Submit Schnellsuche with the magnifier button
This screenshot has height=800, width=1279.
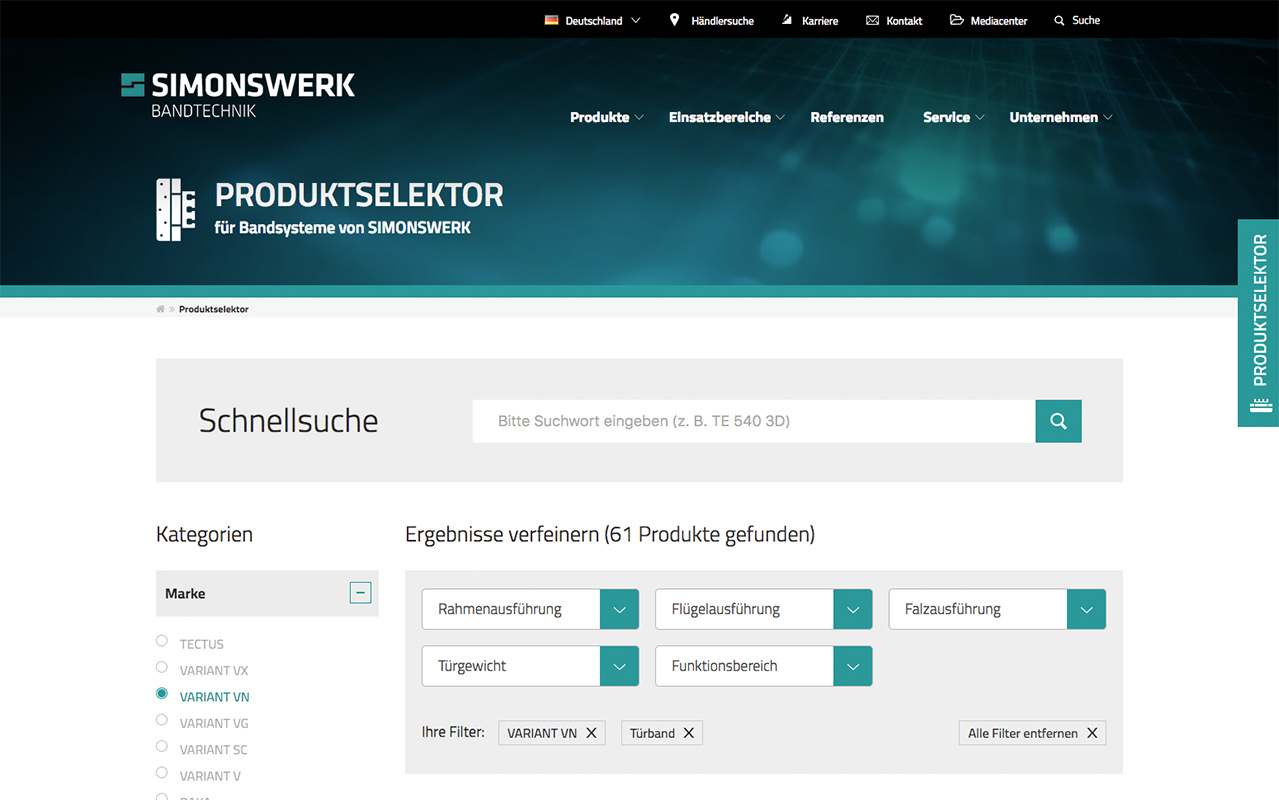tap(1058, 421)
